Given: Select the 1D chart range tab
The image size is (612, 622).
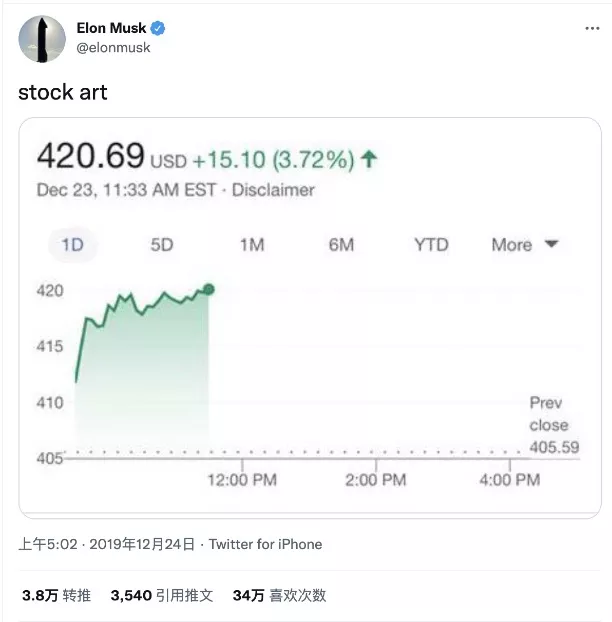Looking at the screenshot, I should point(72,244).
